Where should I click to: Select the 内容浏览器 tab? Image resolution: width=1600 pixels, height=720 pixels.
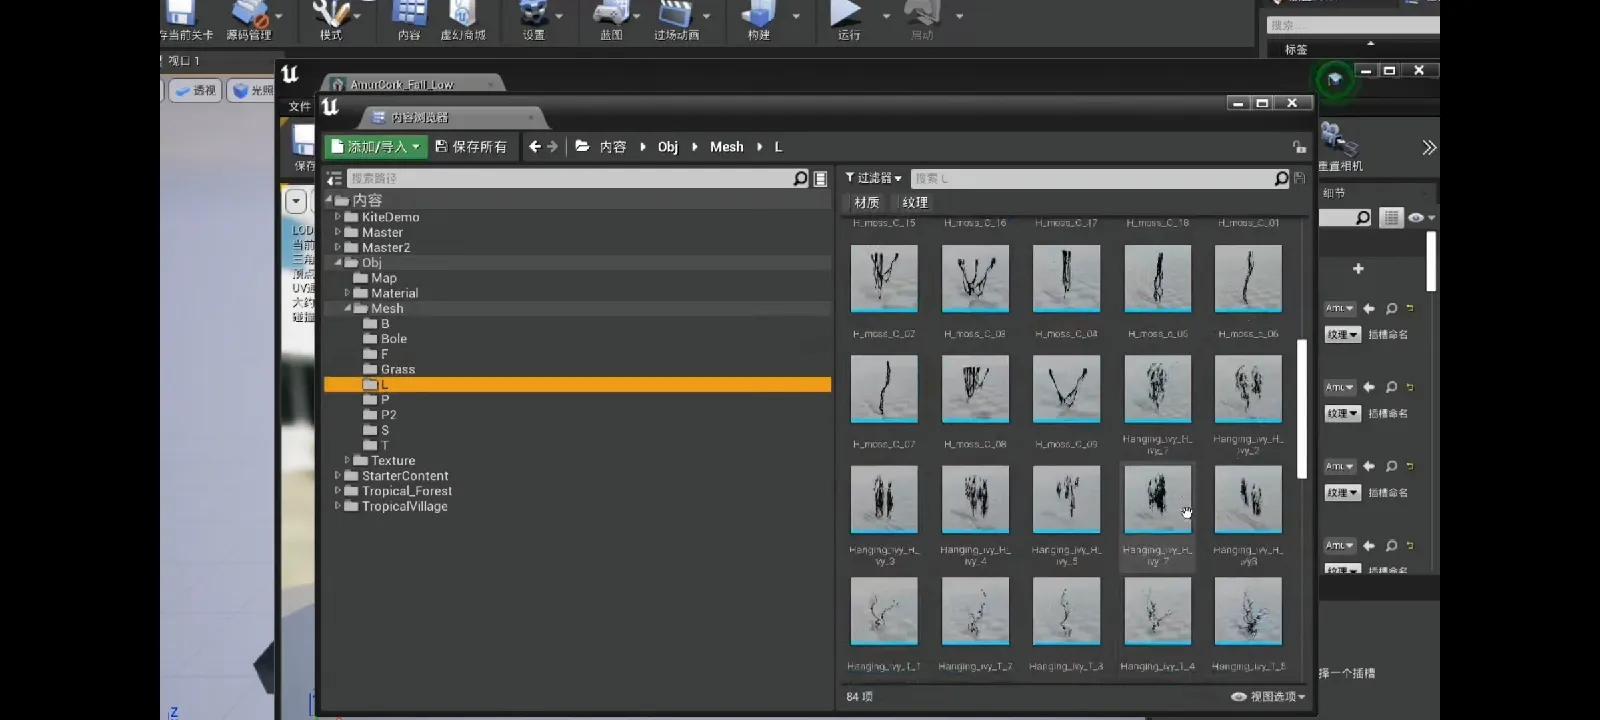tap(419, 118)
